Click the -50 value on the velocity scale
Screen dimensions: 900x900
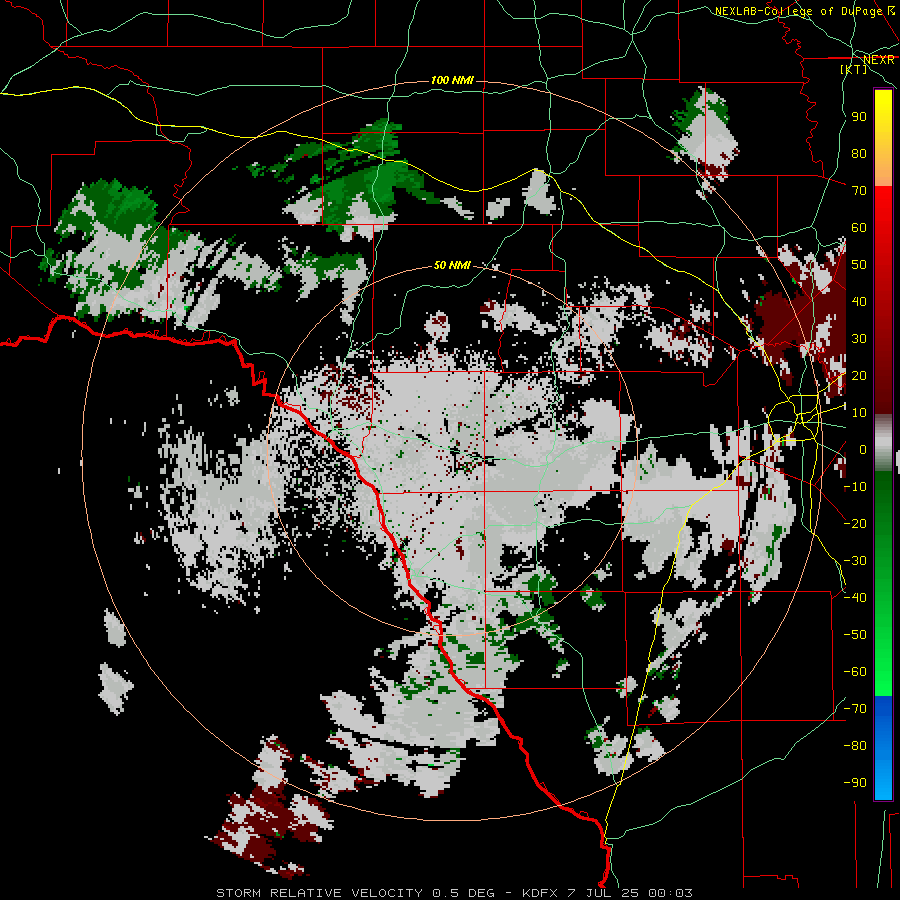point(855,635)
